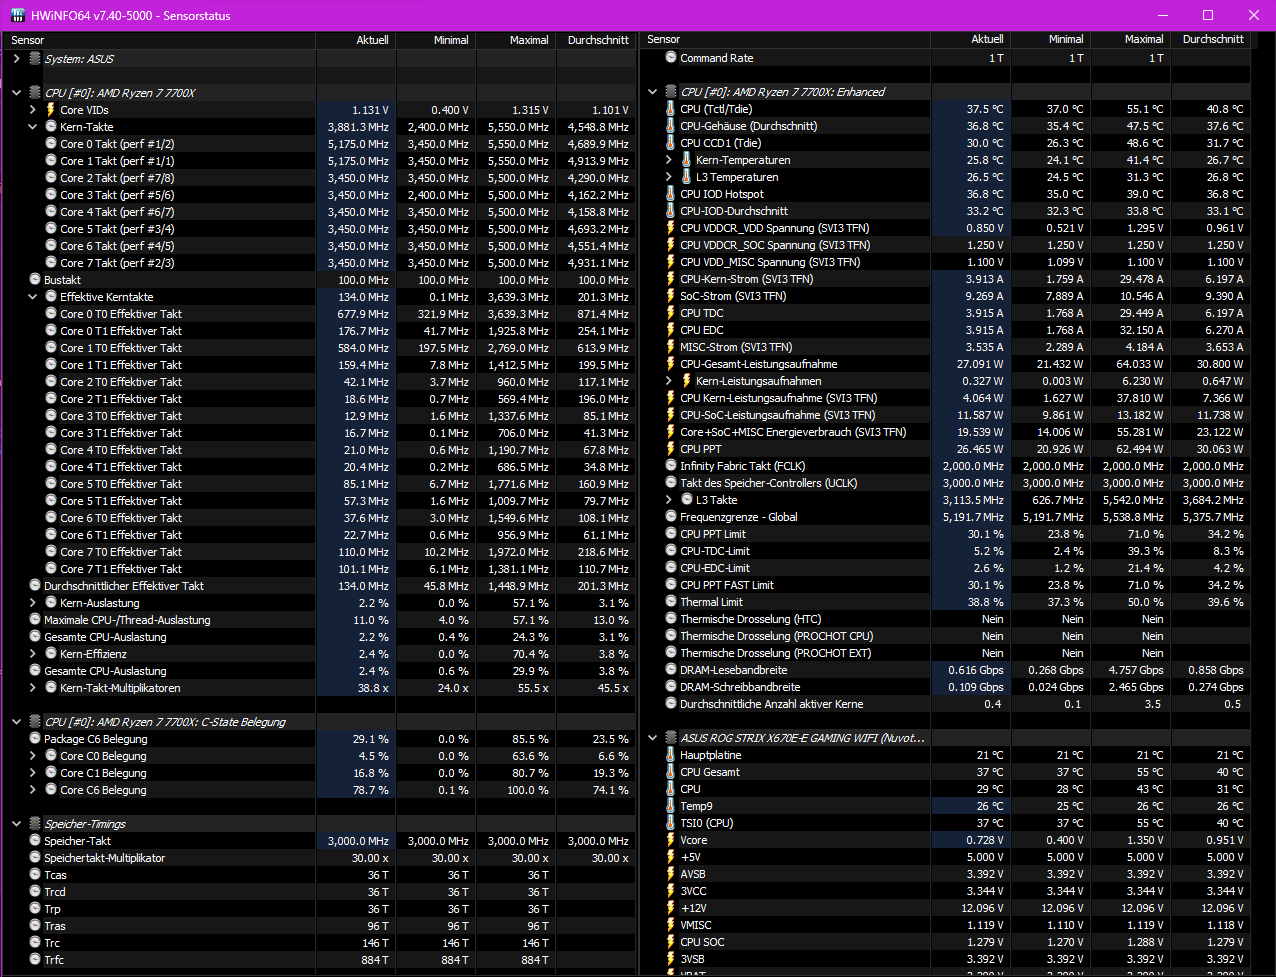
Task: Click the left Sensor column header
Action: pyautogui.click(x=160, y=40)
